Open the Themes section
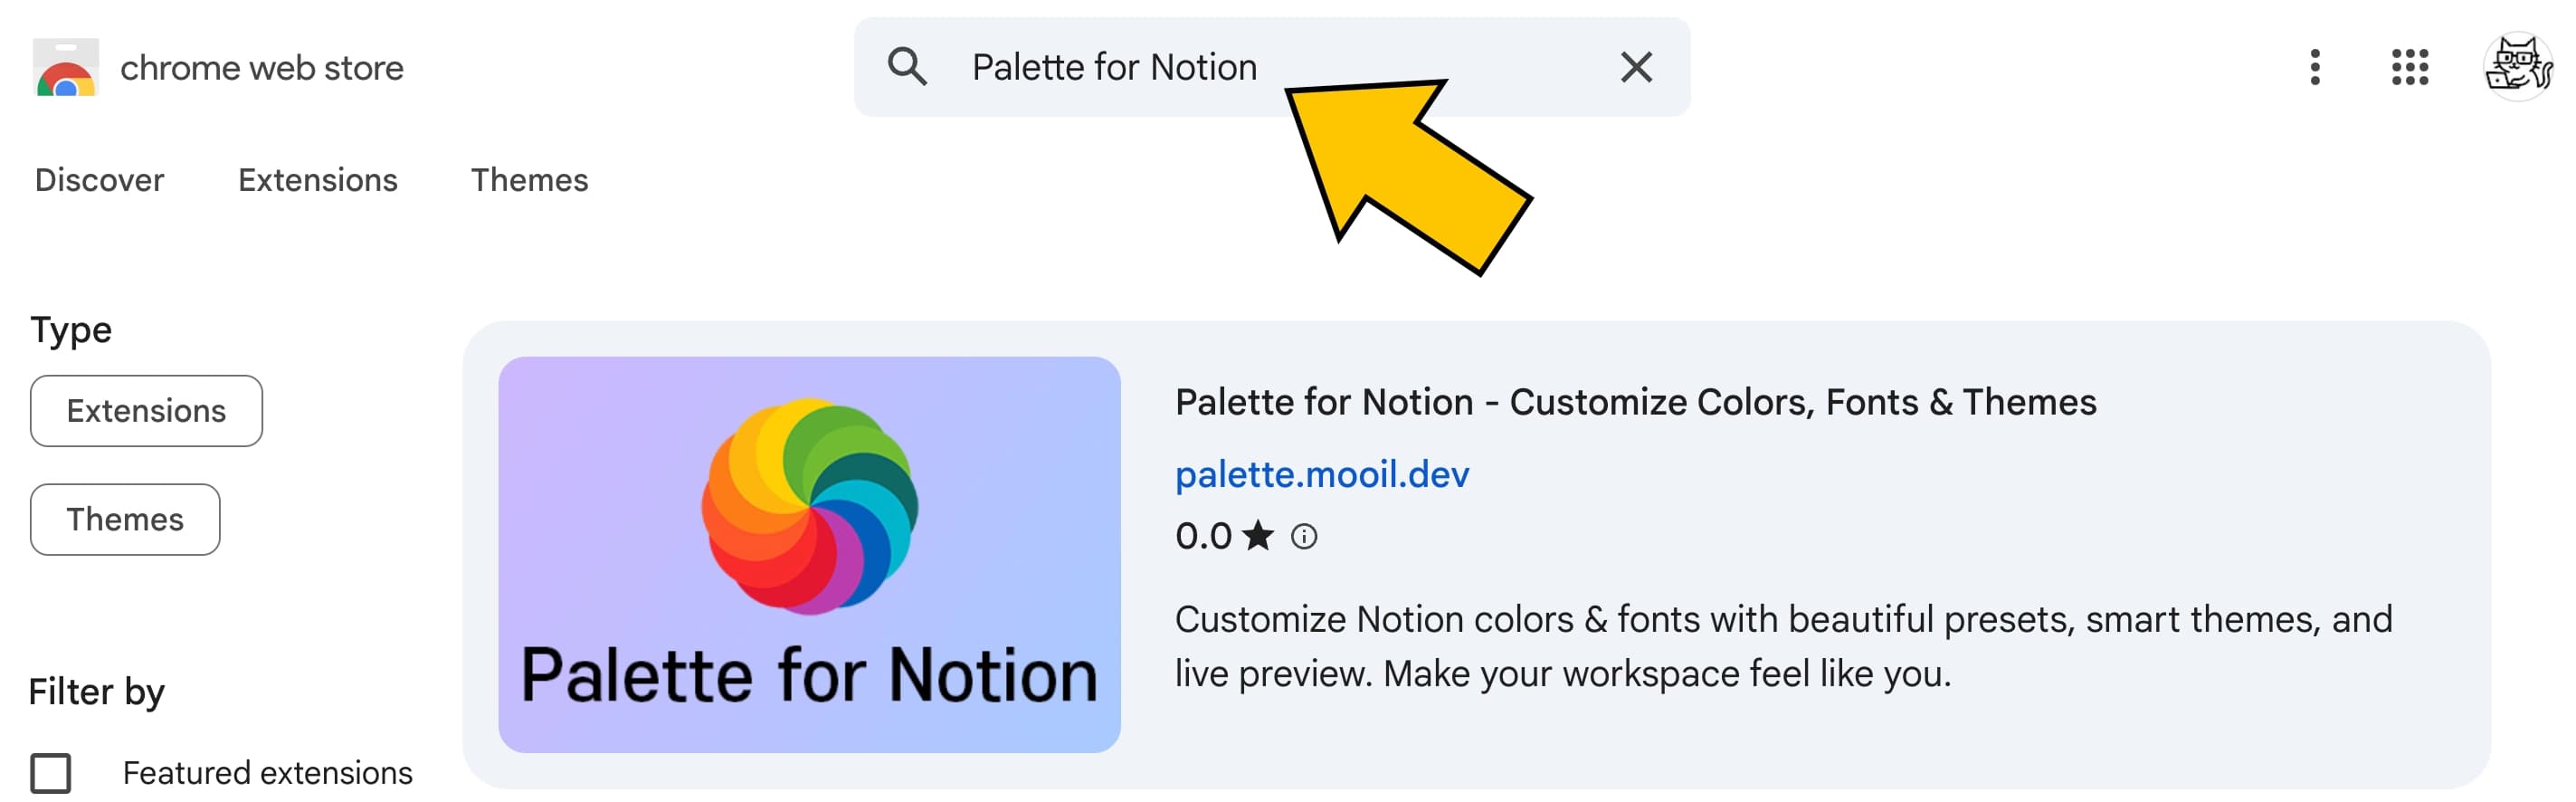 [x=529, y=180]
